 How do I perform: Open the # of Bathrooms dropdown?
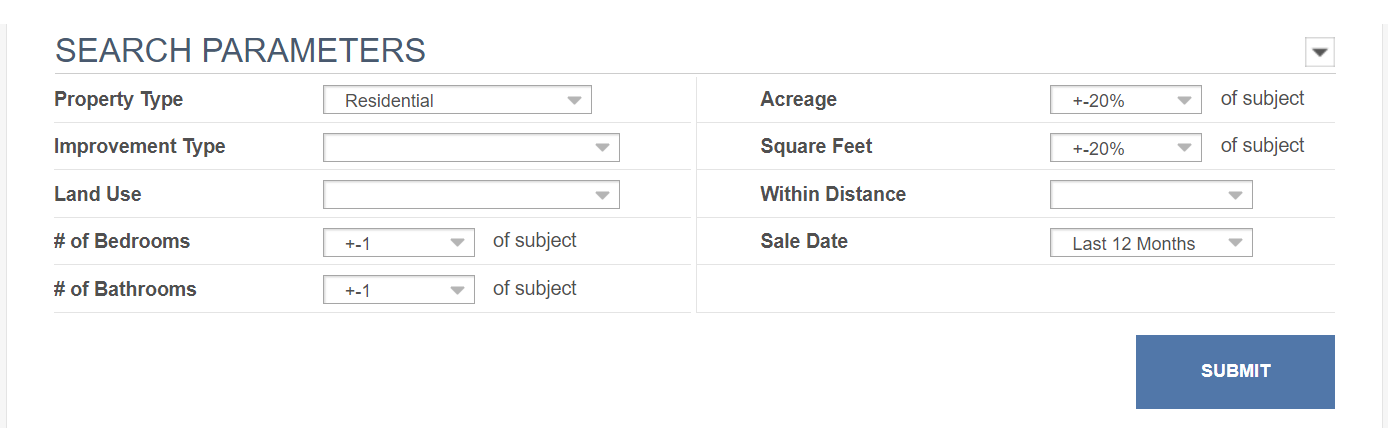point(398,290)
